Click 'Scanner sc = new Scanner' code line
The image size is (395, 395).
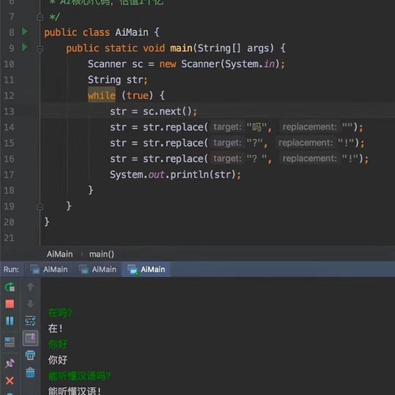[x=186, y=64]
